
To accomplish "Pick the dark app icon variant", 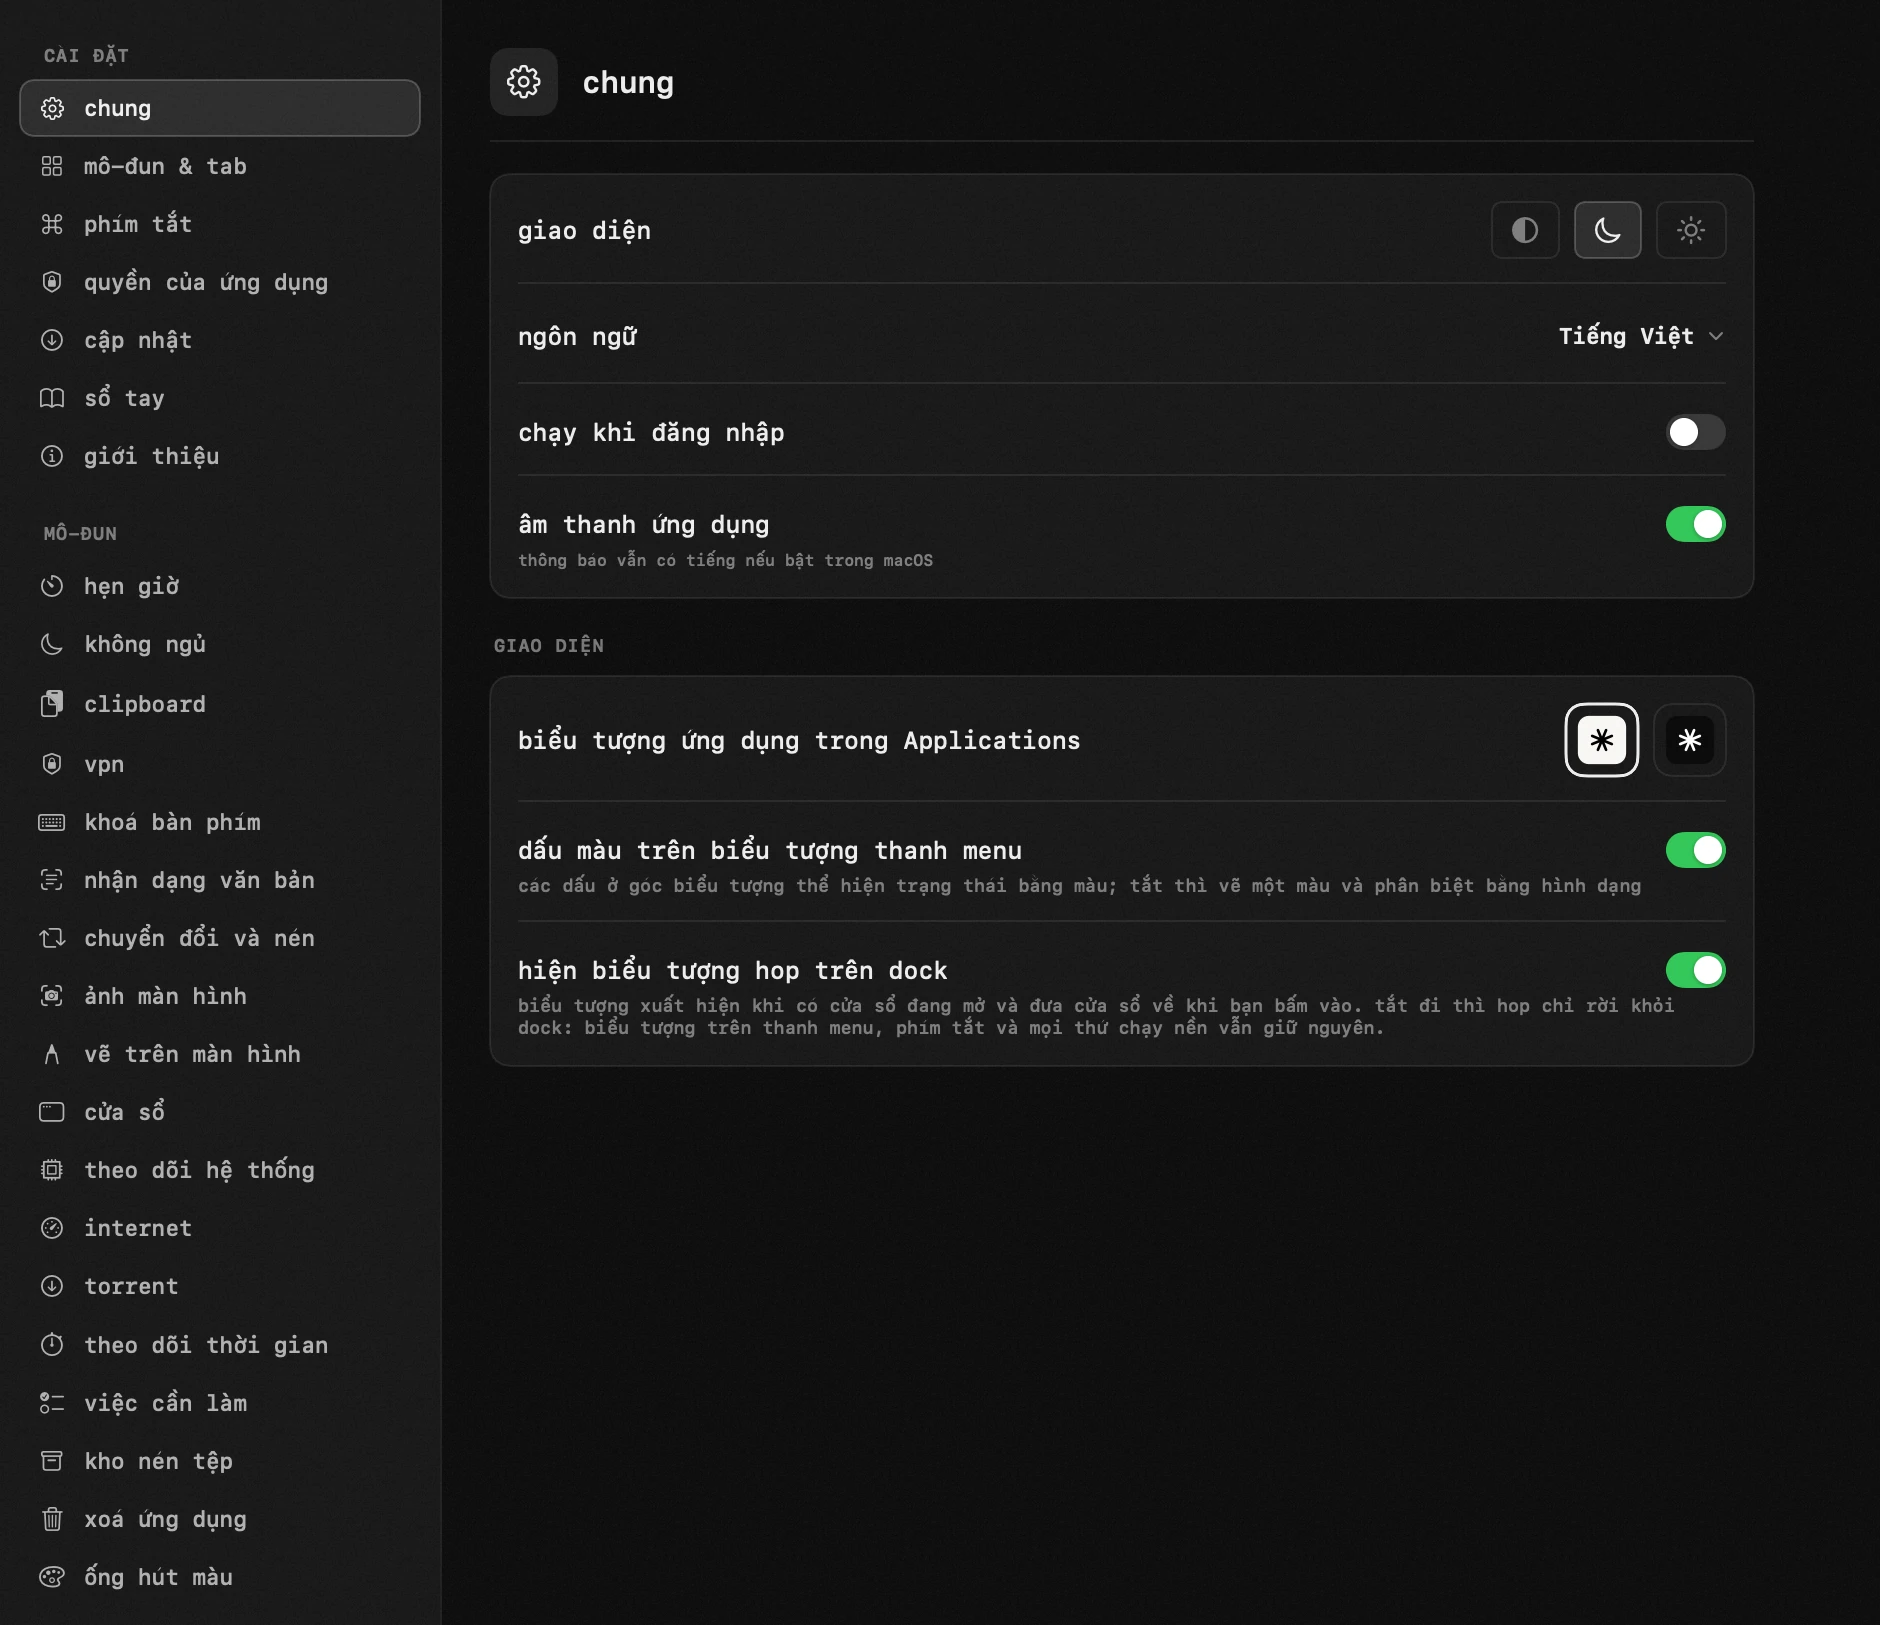I will [1689, 740].
